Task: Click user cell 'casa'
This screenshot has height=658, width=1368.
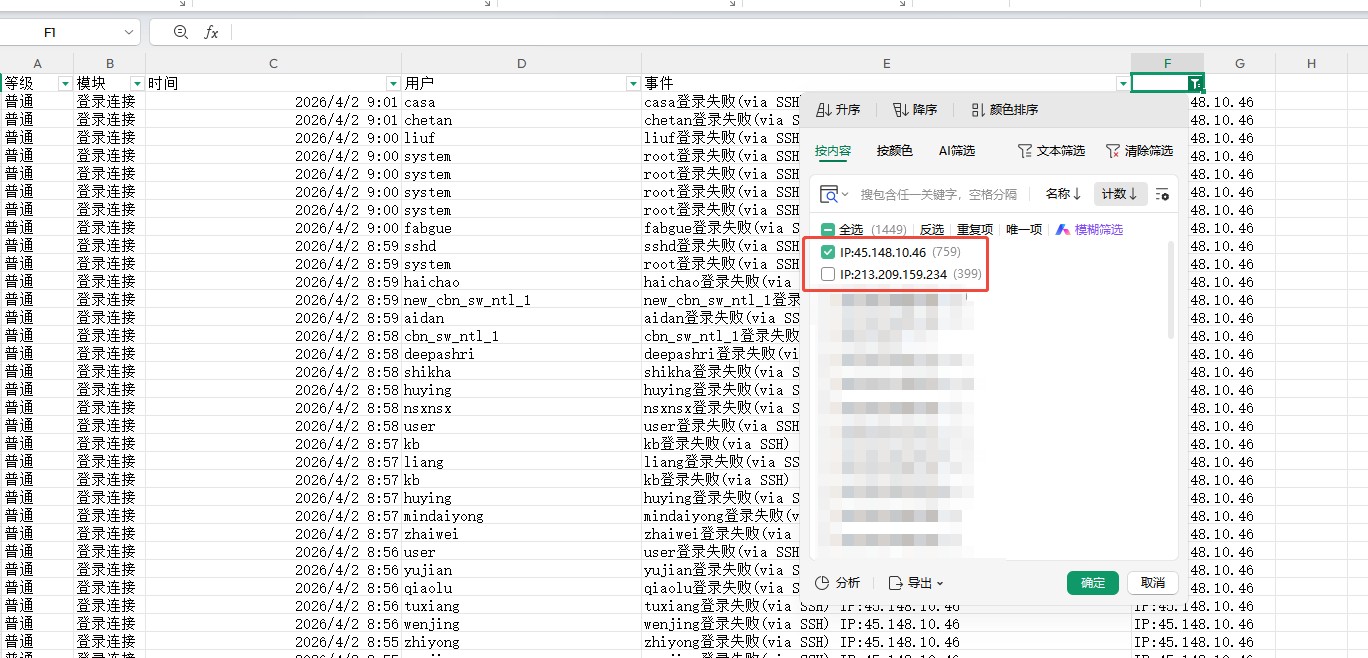Action: (x=521, y=102)
